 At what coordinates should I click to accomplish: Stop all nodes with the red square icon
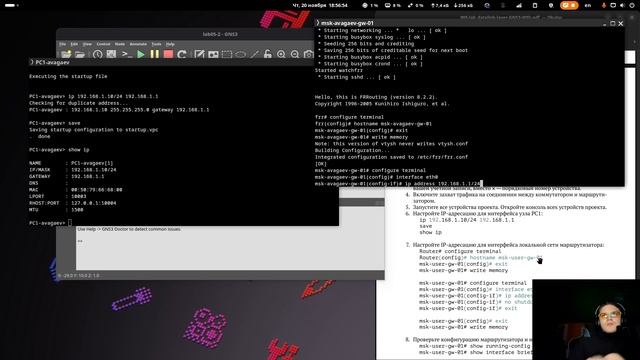coord(168,54)
